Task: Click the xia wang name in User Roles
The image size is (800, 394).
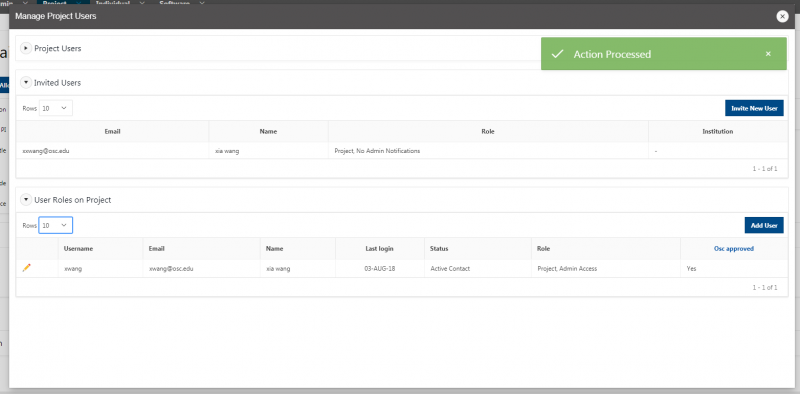Action: click(x=278, y=268)
